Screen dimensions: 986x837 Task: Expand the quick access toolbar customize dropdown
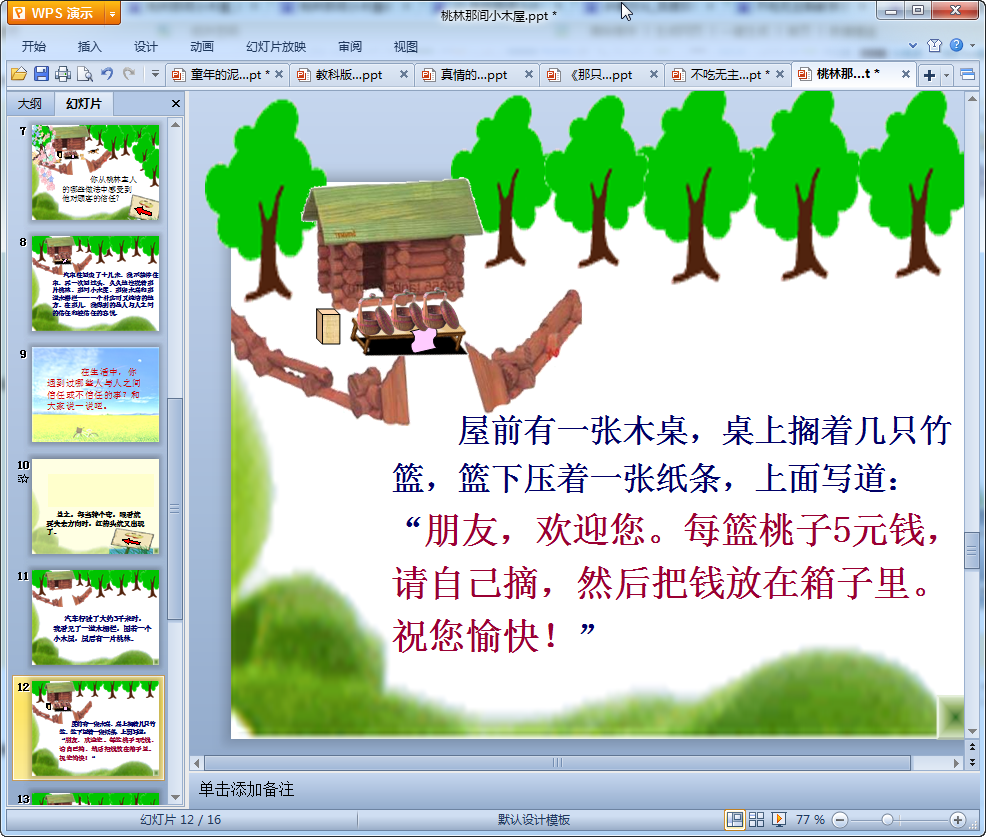pos(155,74)
